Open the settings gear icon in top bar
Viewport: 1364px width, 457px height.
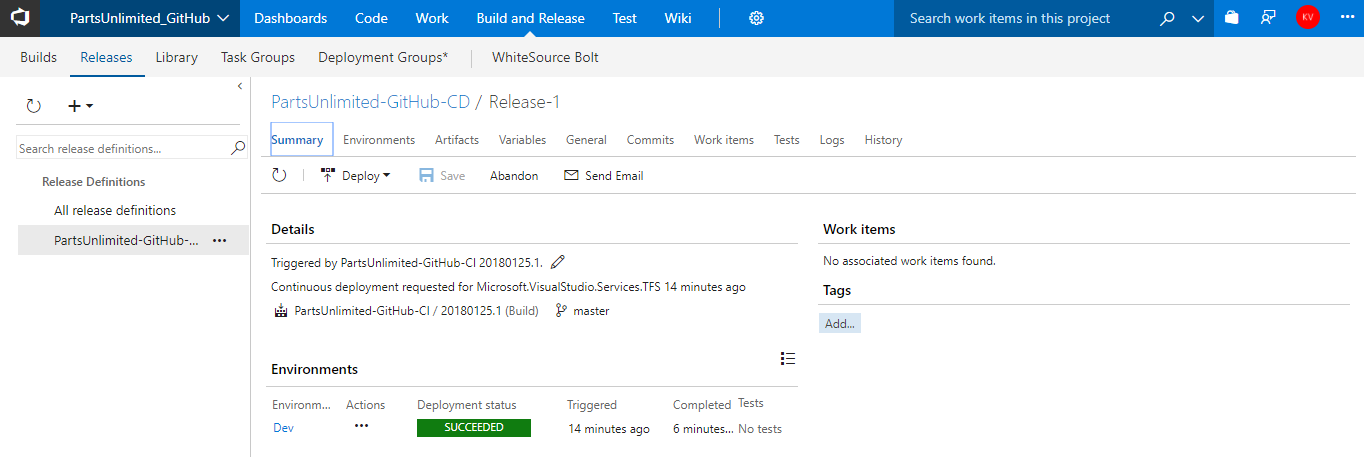(x=757, y=18)
